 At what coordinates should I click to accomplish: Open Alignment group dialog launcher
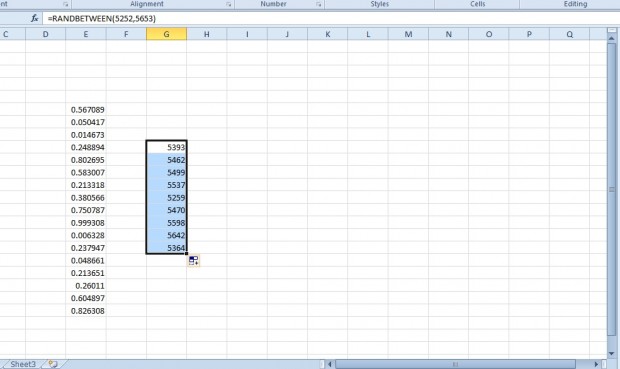click(229, 4)
